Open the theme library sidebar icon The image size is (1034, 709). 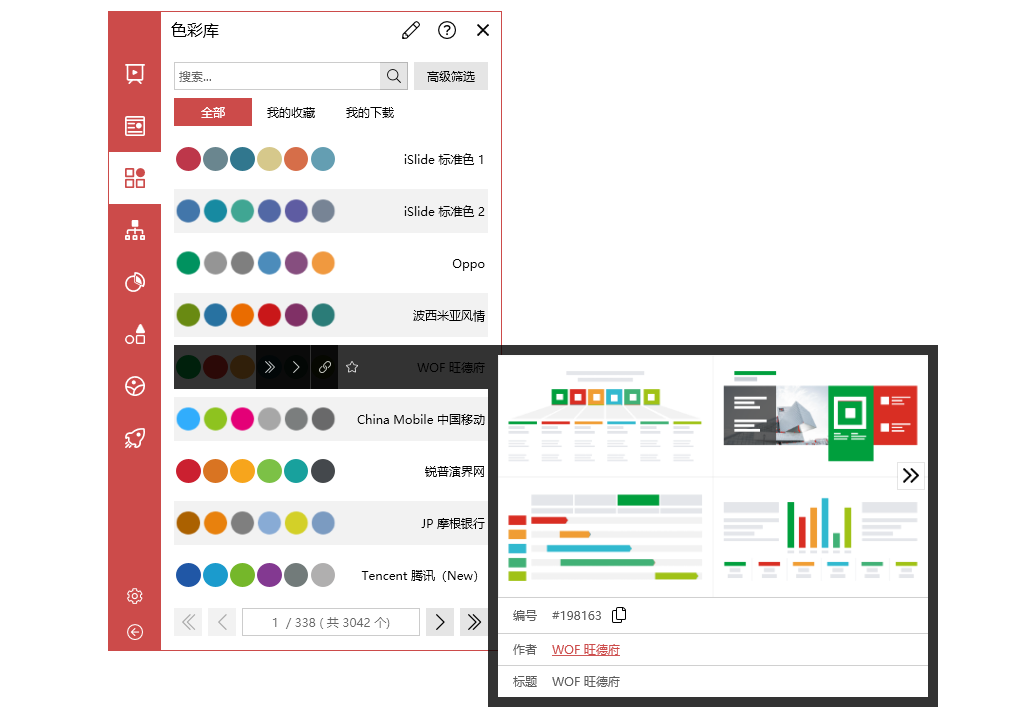pyautogui.click(x=135, y=73)
